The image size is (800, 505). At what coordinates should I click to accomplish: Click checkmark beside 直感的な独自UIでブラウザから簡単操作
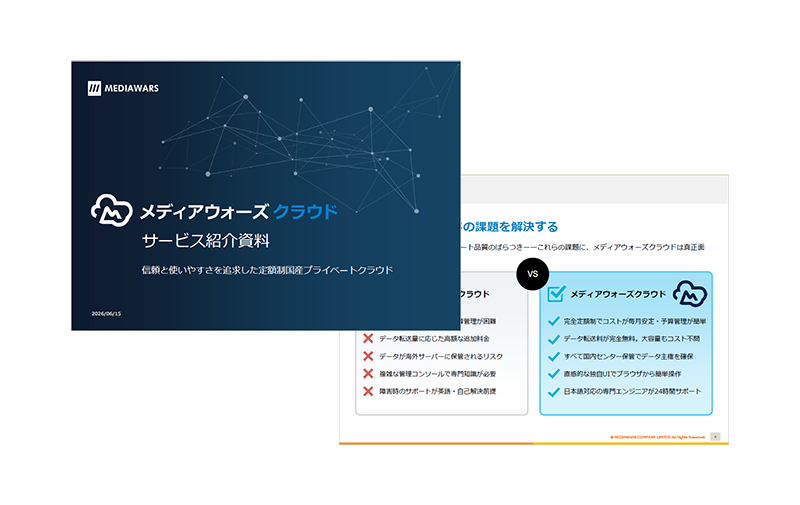click(554, 374)
